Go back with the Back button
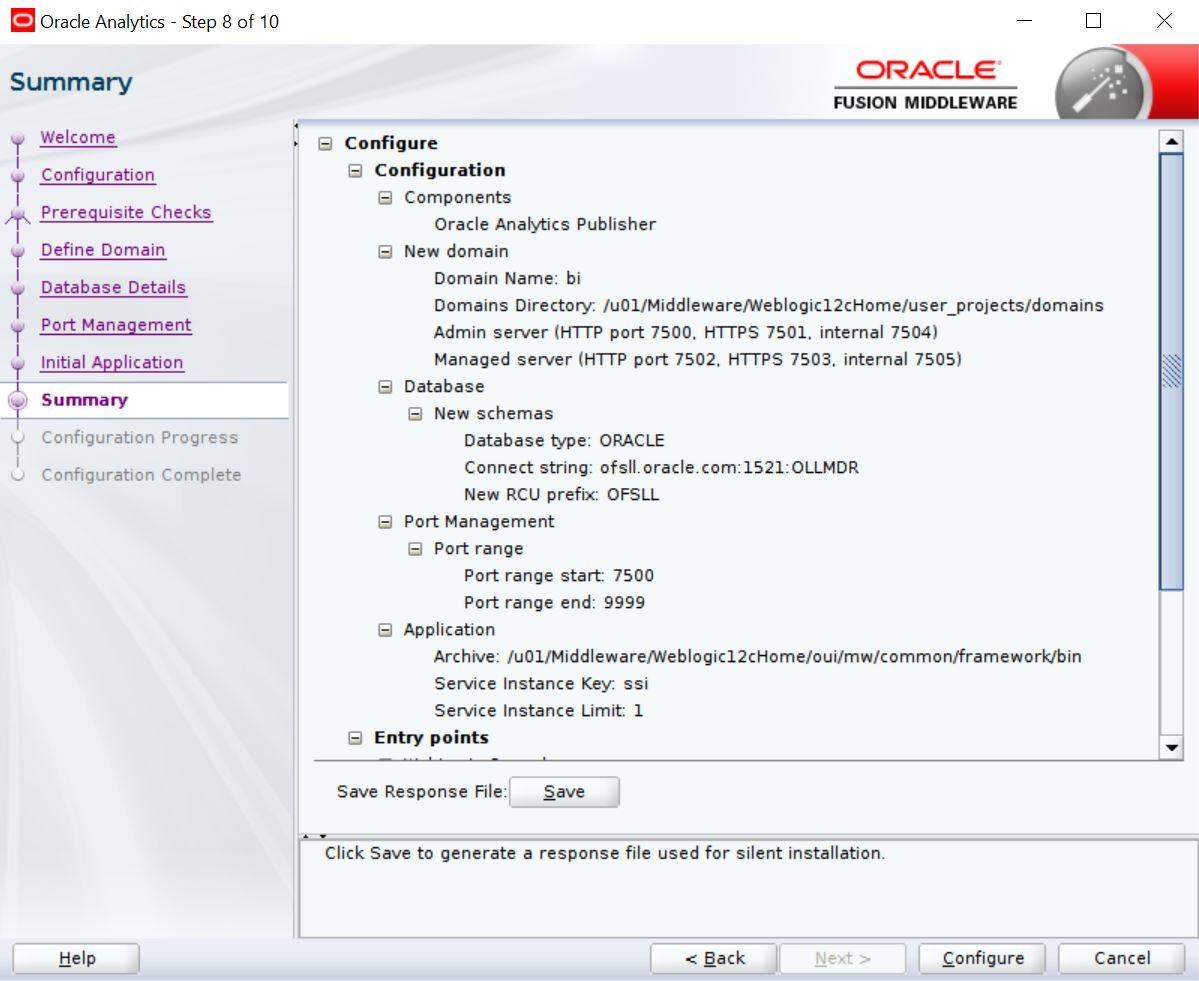Screen dimensions: 1199x981 tap(713, 959)
